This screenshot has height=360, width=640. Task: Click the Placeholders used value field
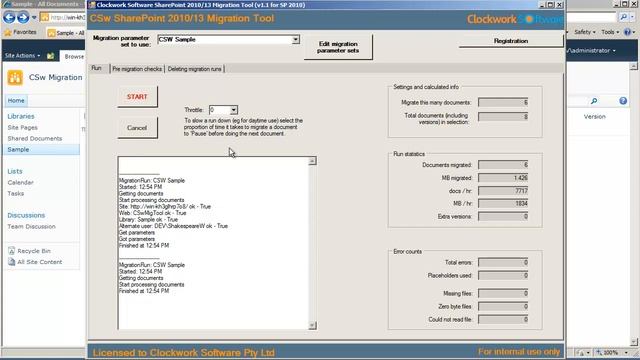pyautogui.click(x=503, y=276)
